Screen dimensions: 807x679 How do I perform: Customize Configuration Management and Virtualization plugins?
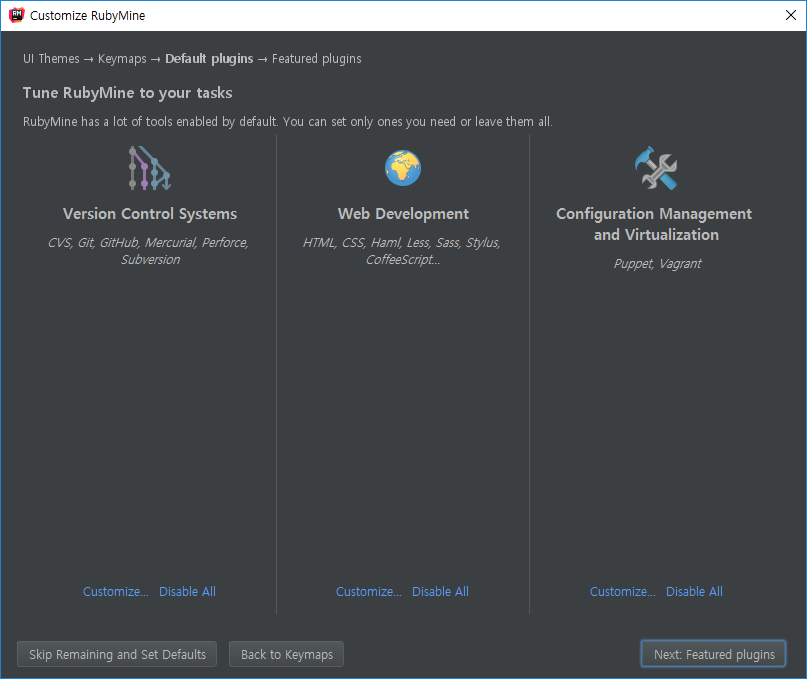click(623, 591)
